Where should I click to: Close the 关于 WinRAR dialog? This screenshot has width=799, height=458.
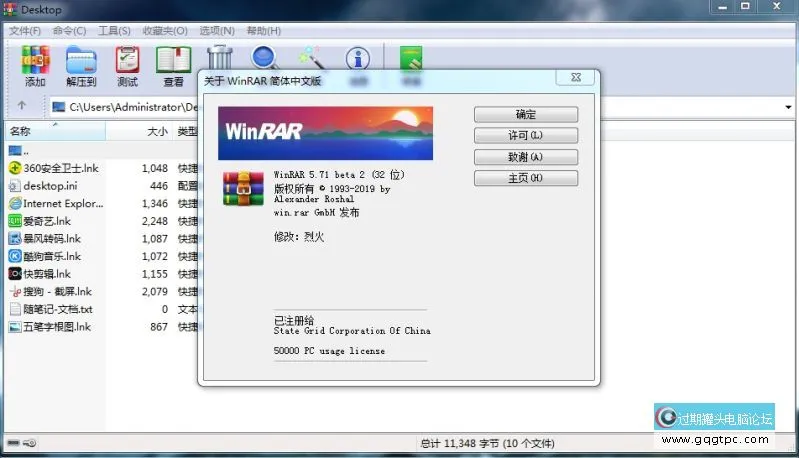tap(576, 77)
